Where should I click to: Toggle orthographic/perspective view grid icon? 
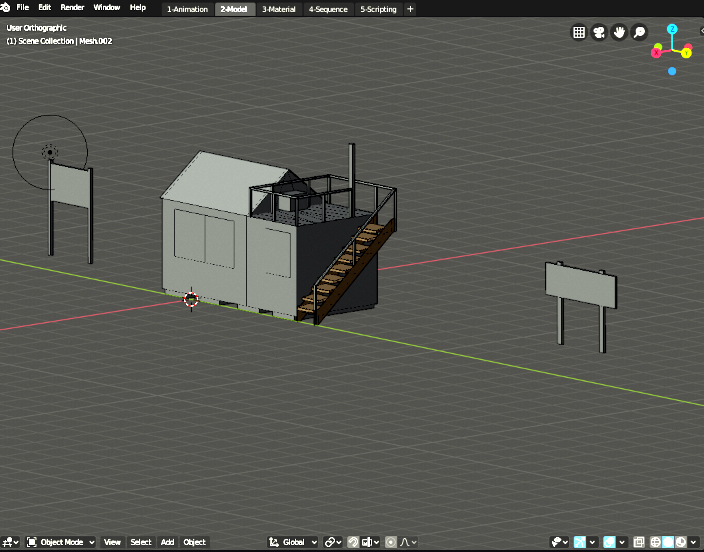point(579,32)
